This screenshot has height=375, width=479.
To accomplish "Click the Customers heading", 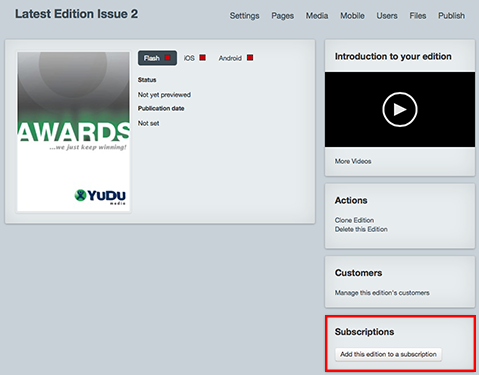I will click(x=358, y=273).
